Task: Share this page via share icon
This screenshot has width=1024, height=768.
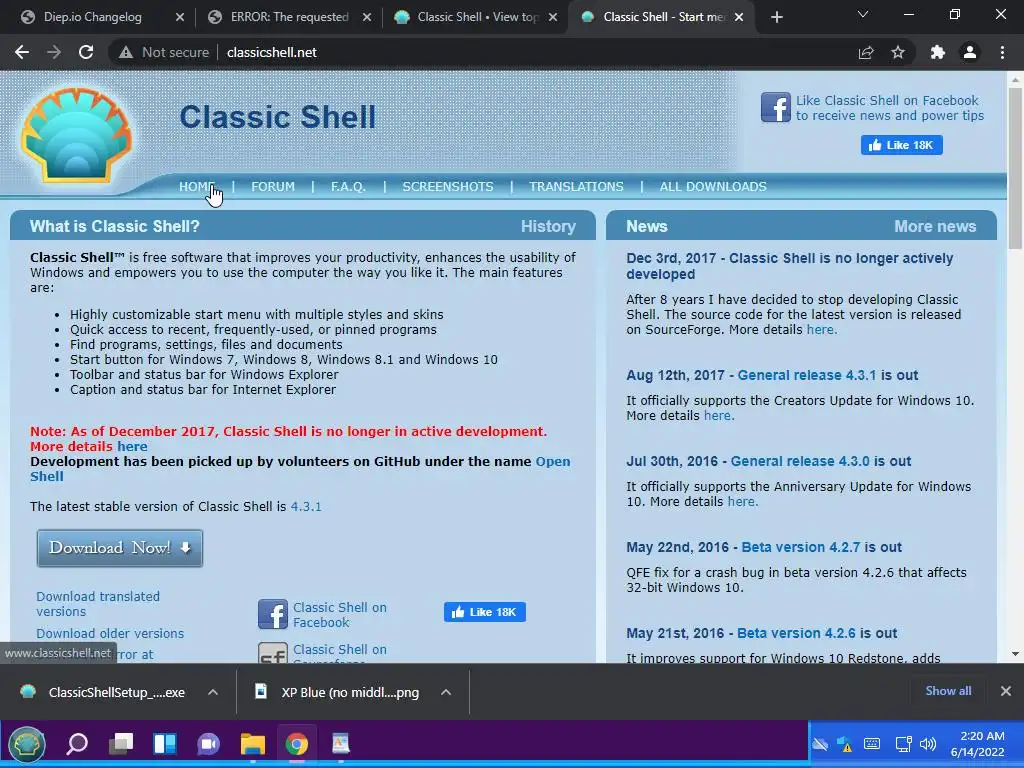Action: click(x=866, y=52)
